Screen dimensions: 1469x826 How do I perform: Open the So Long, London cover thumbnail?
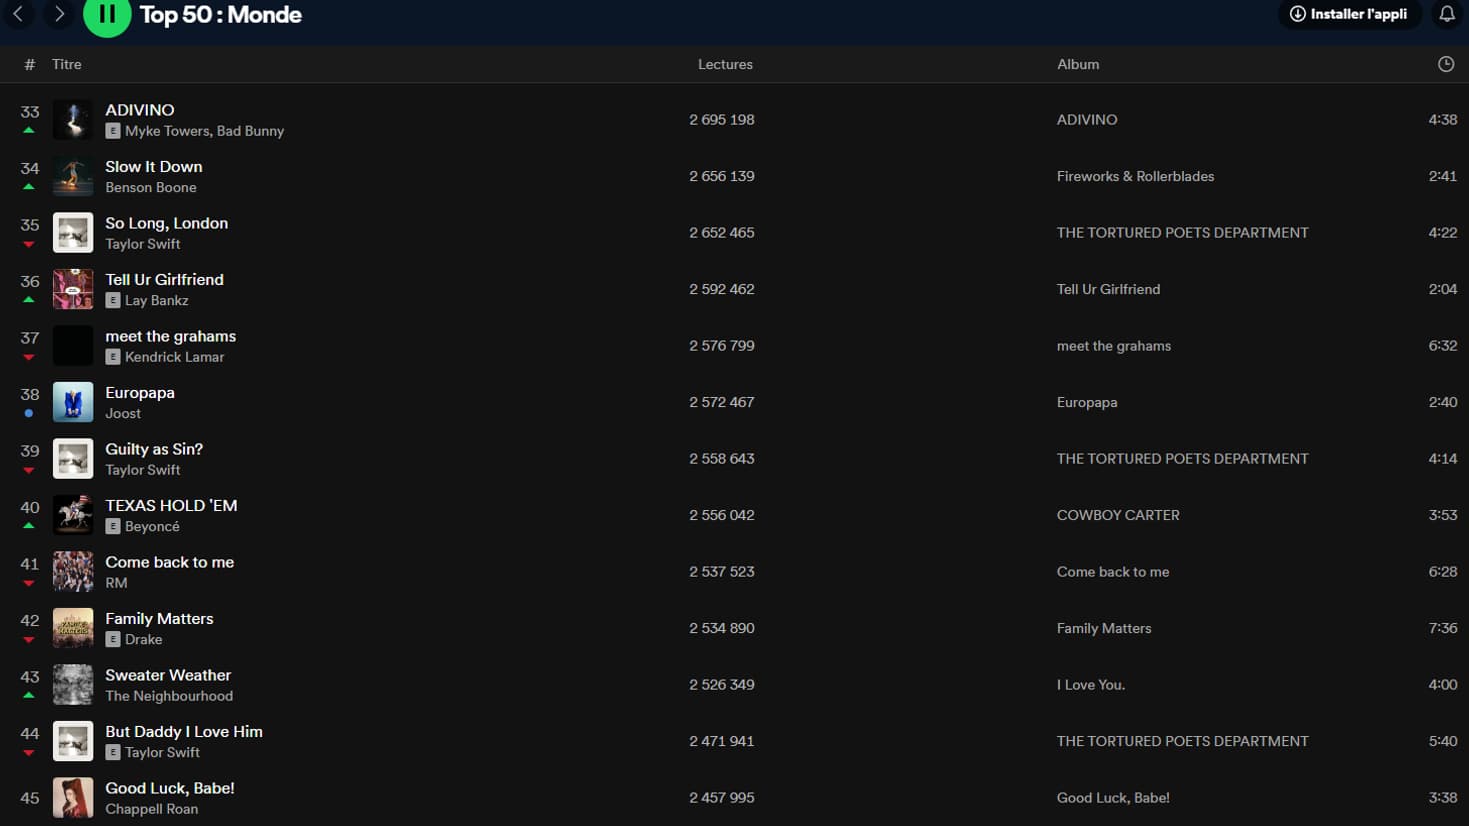tap(73, 233)
